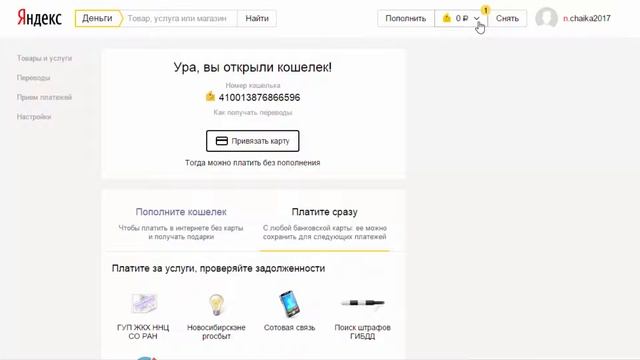Click the Пополнить button in header

[x=406, y=18]
